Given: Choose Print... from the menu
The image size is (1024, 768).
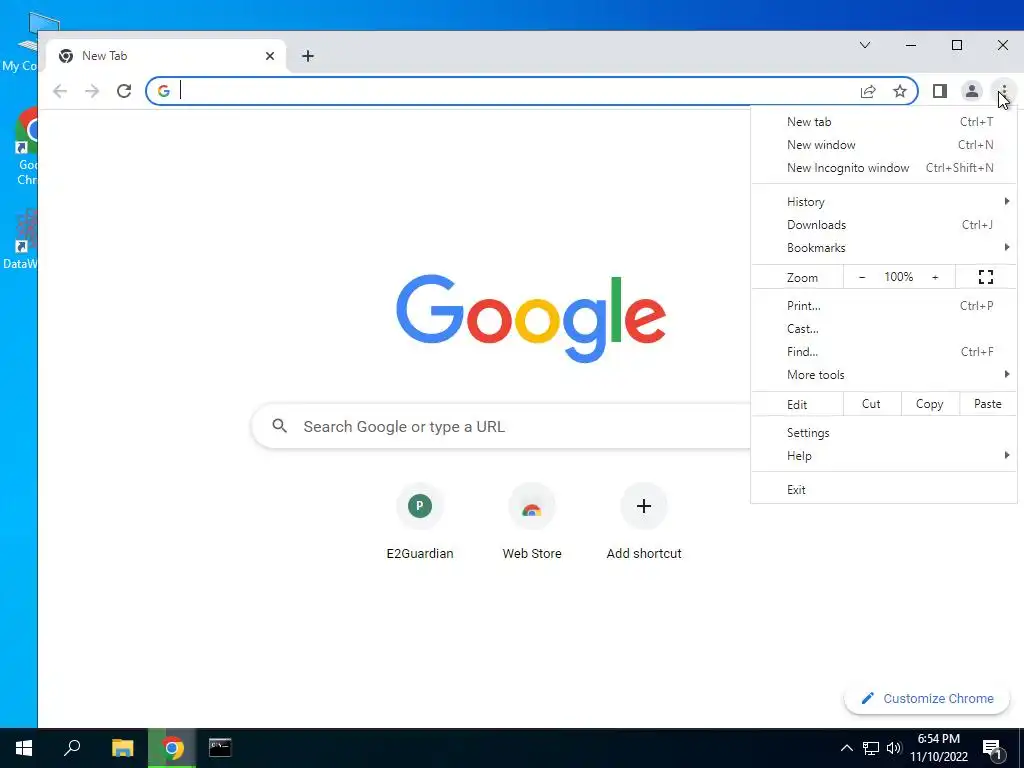Looking at the screenshot, I should click(x=884, y=306).
